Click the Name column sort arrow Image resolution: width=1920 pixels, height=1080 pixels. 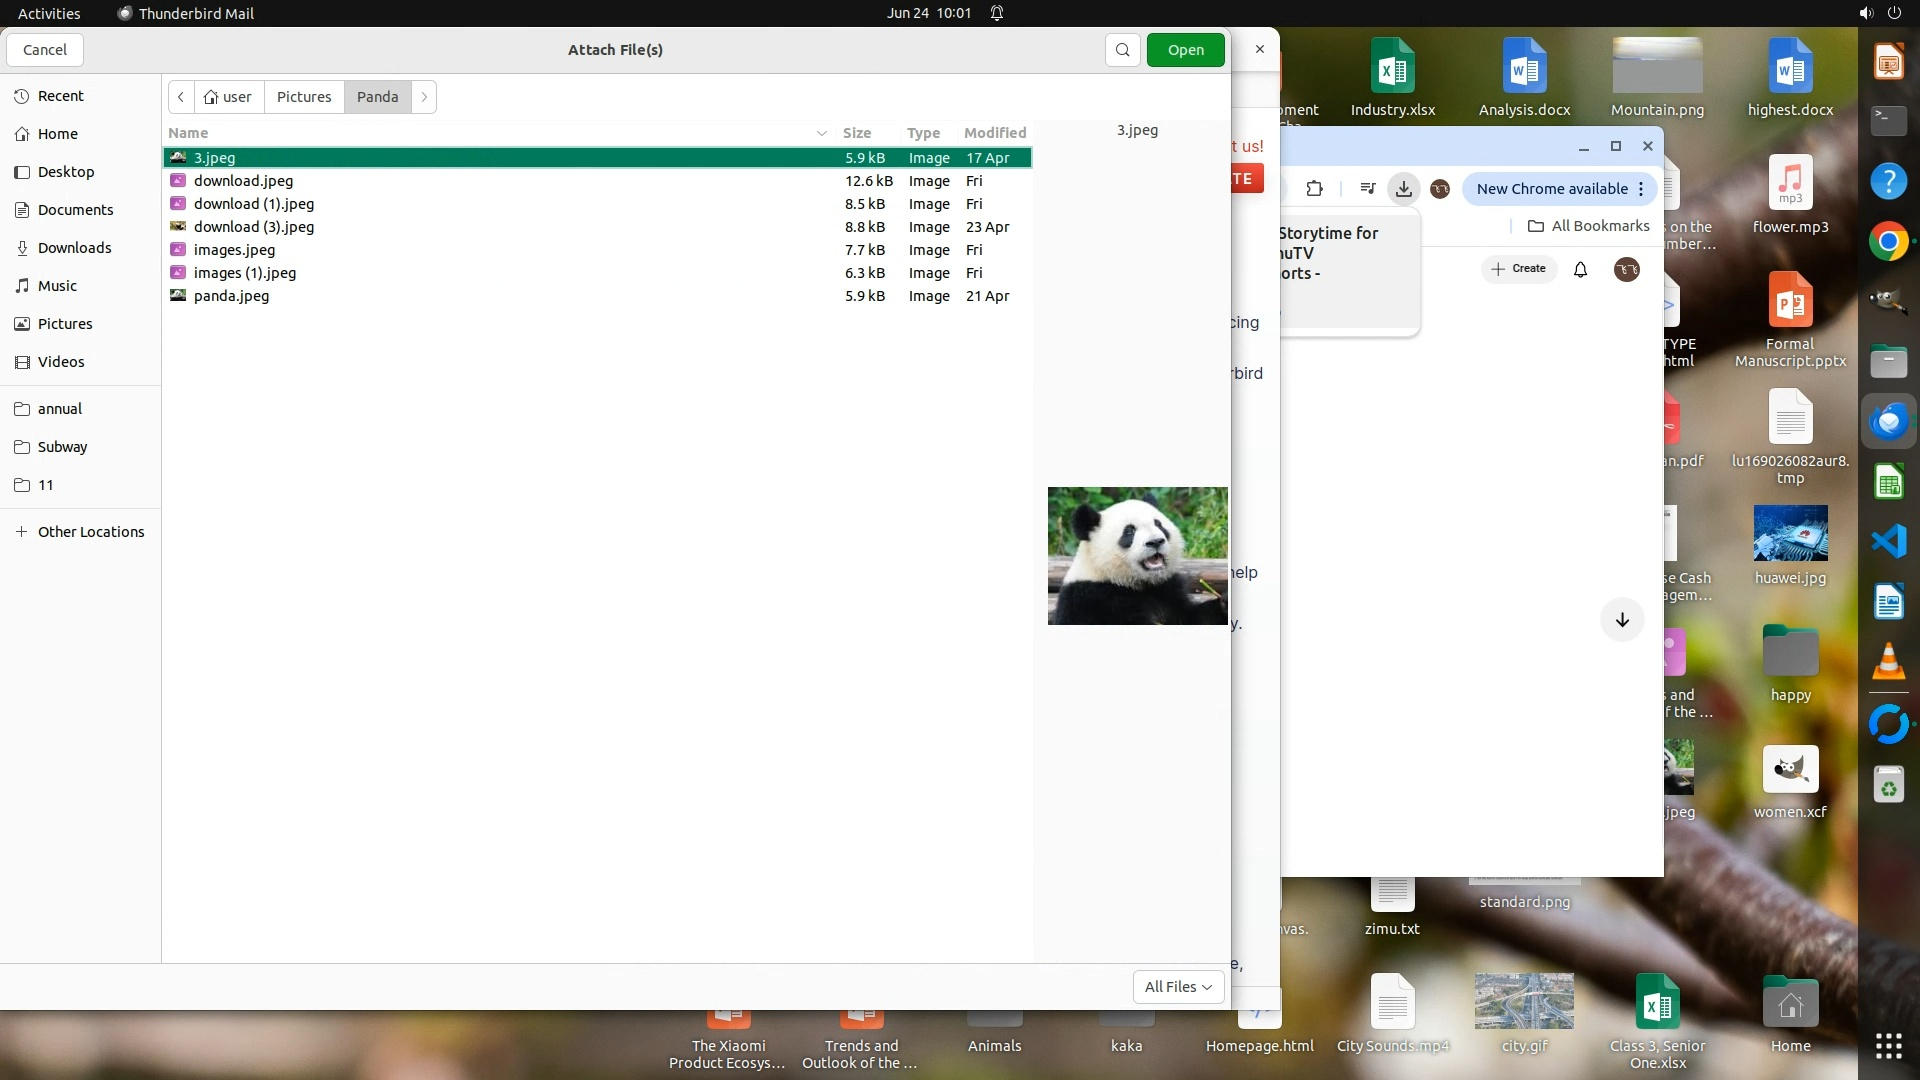point(821,133)
